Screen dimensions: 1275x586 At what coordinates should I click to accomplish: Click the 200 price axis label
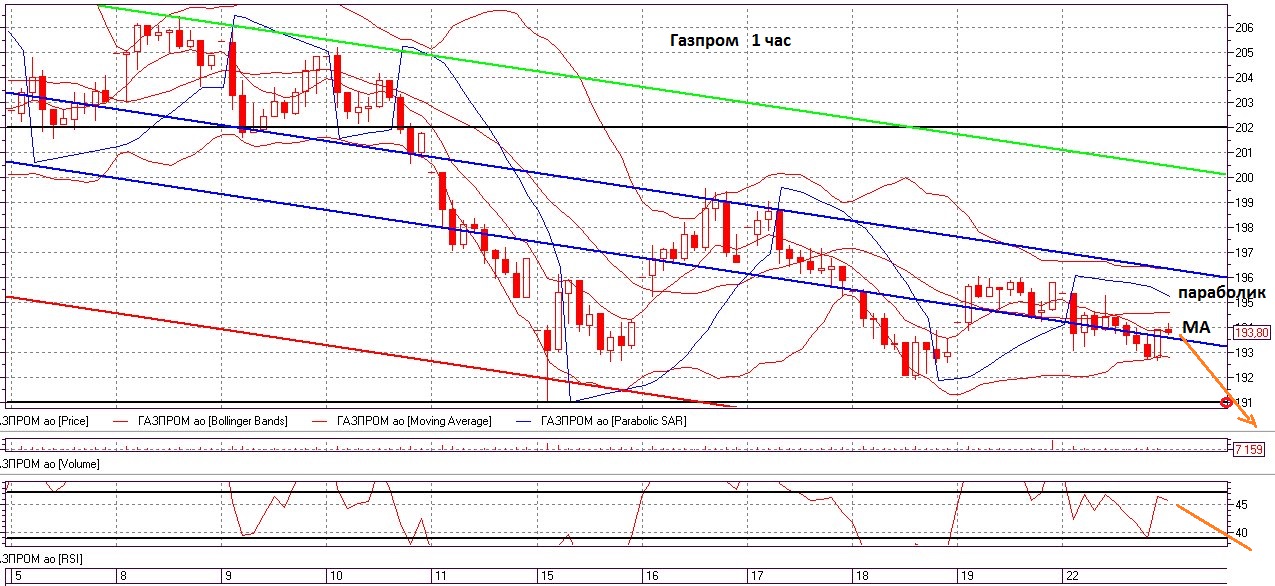click(x=1244, y=177)
